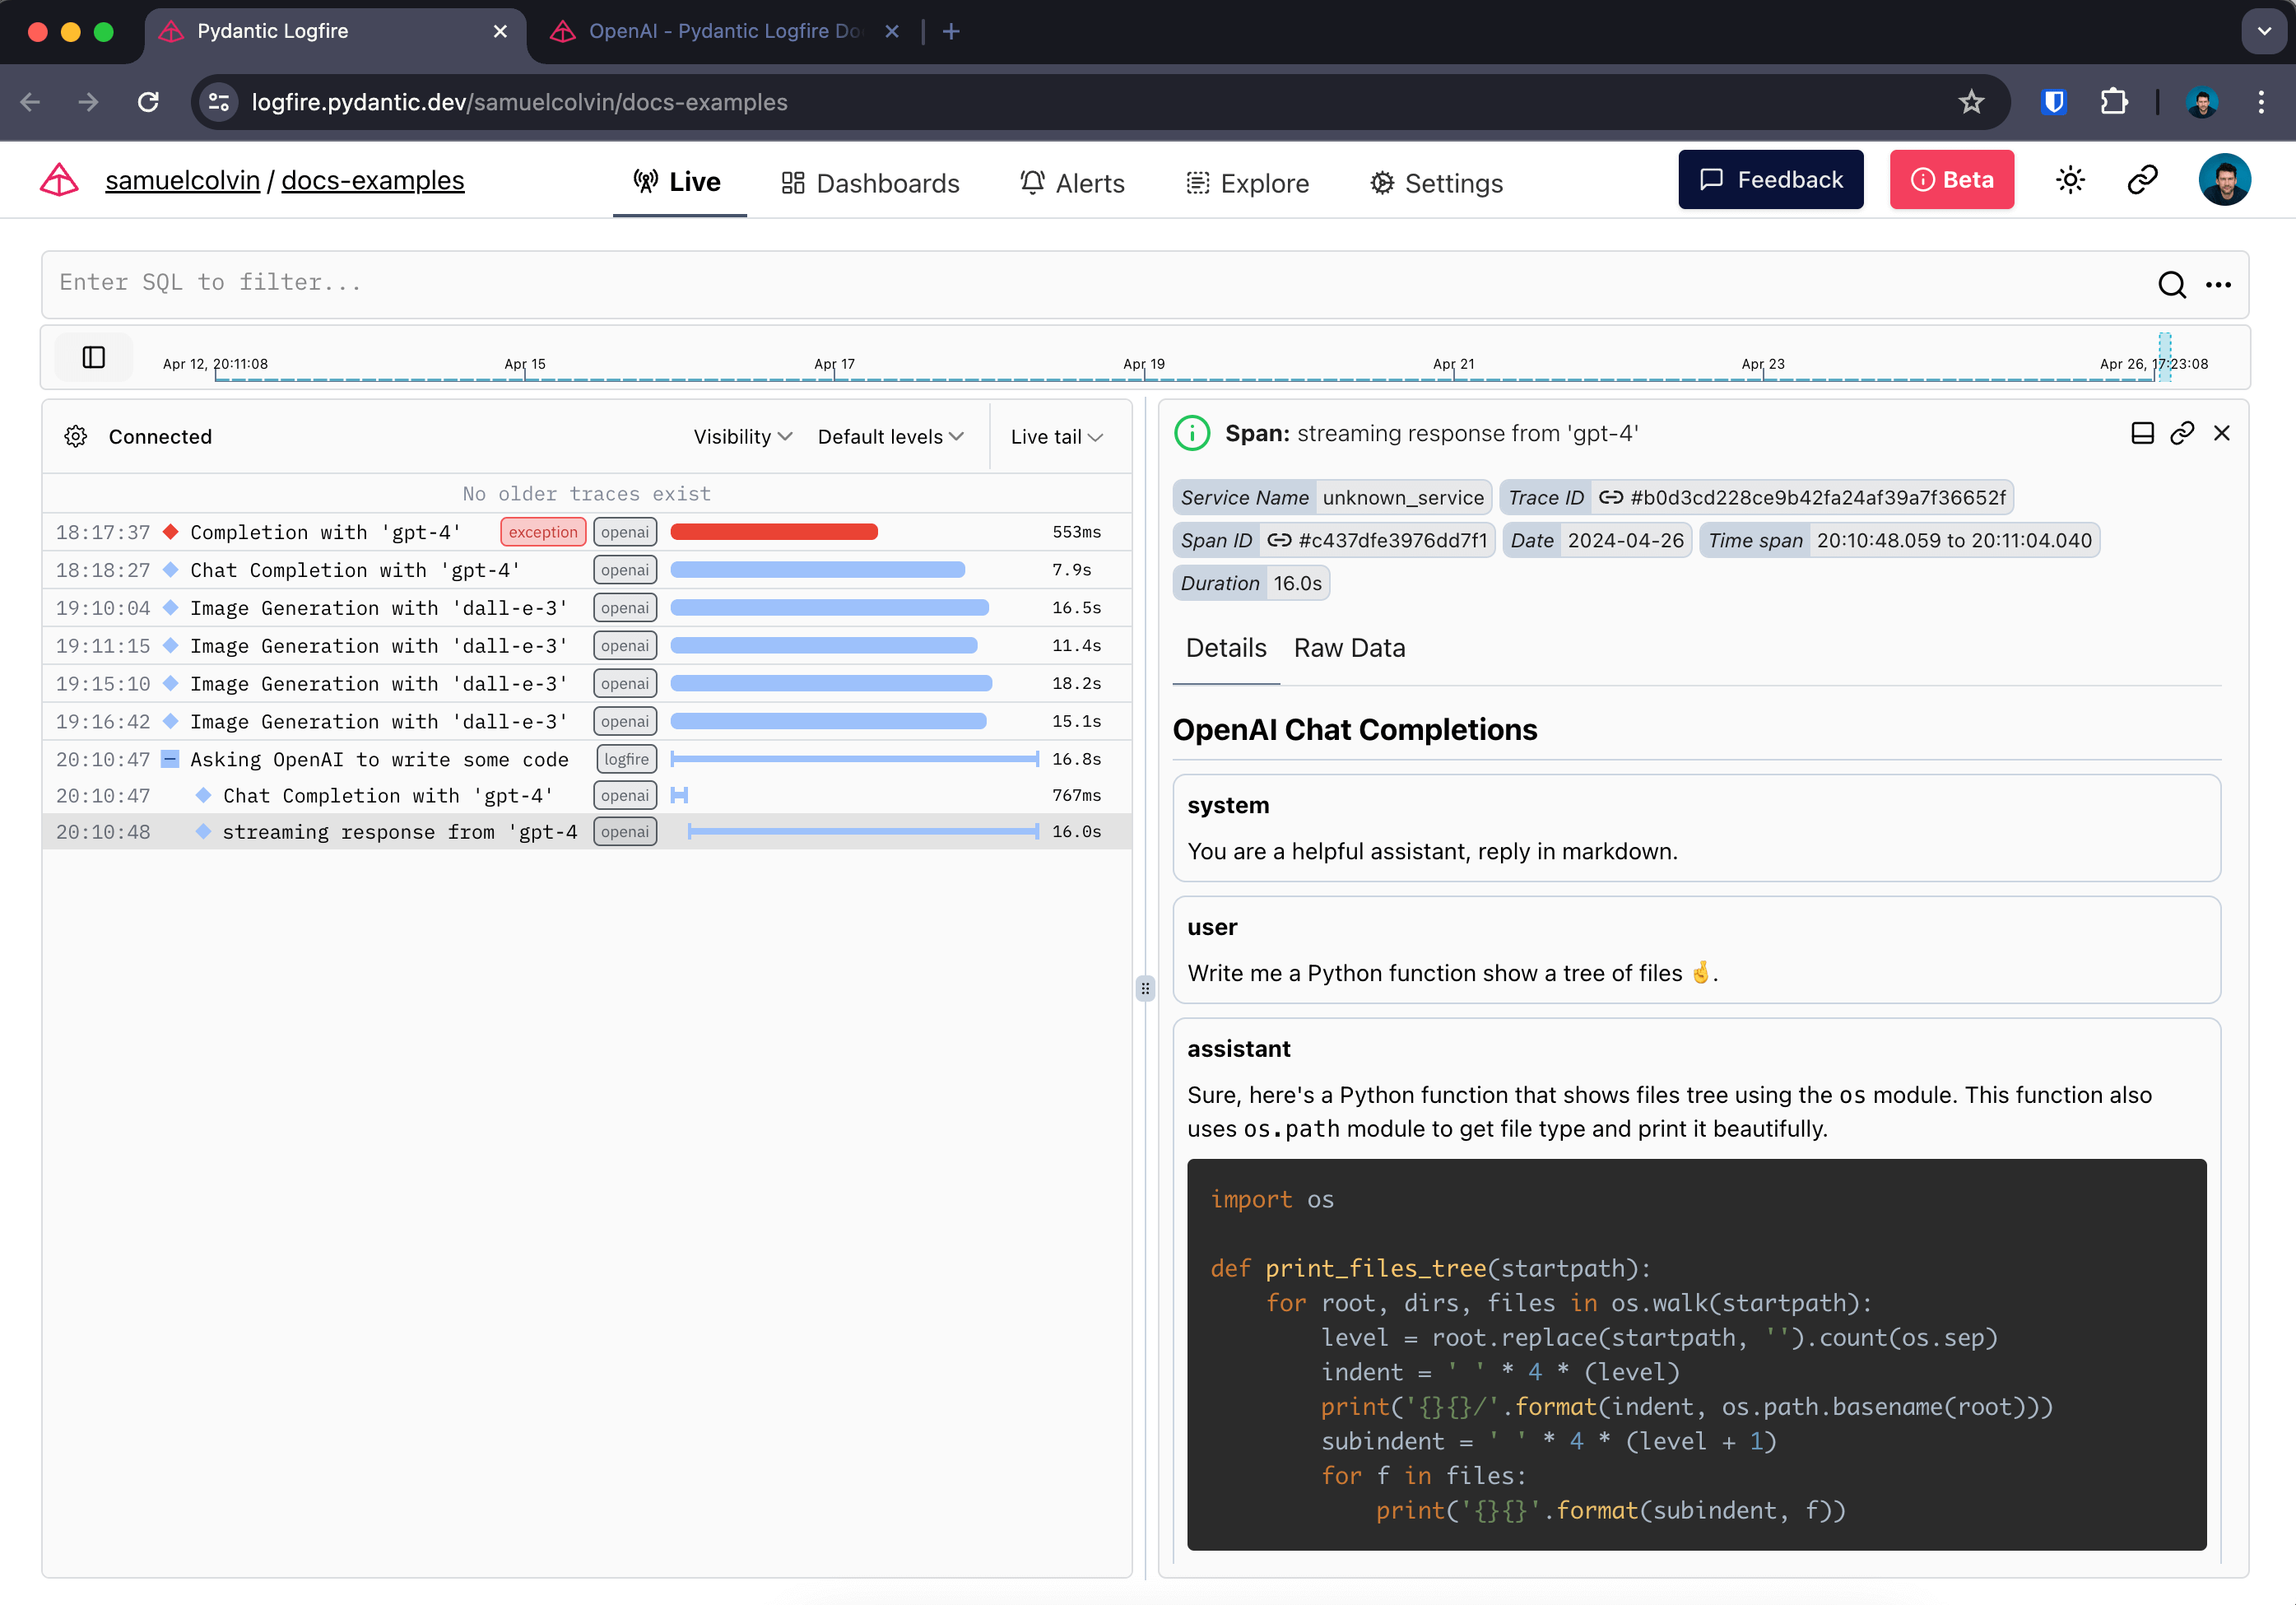Open the Visibility dropdown

[742, 436]
